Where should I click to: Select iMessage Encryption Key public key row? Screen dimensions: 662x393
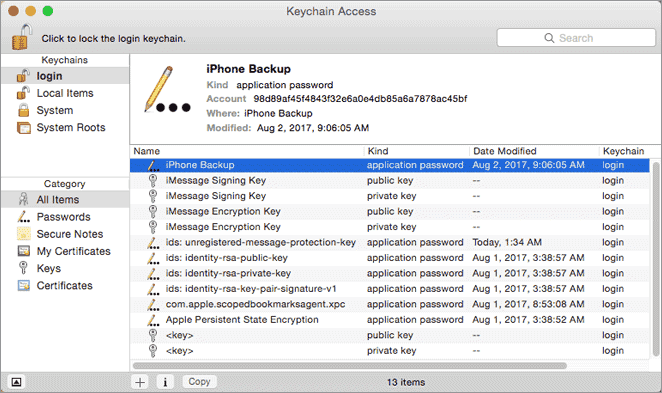tap(389, 211)
